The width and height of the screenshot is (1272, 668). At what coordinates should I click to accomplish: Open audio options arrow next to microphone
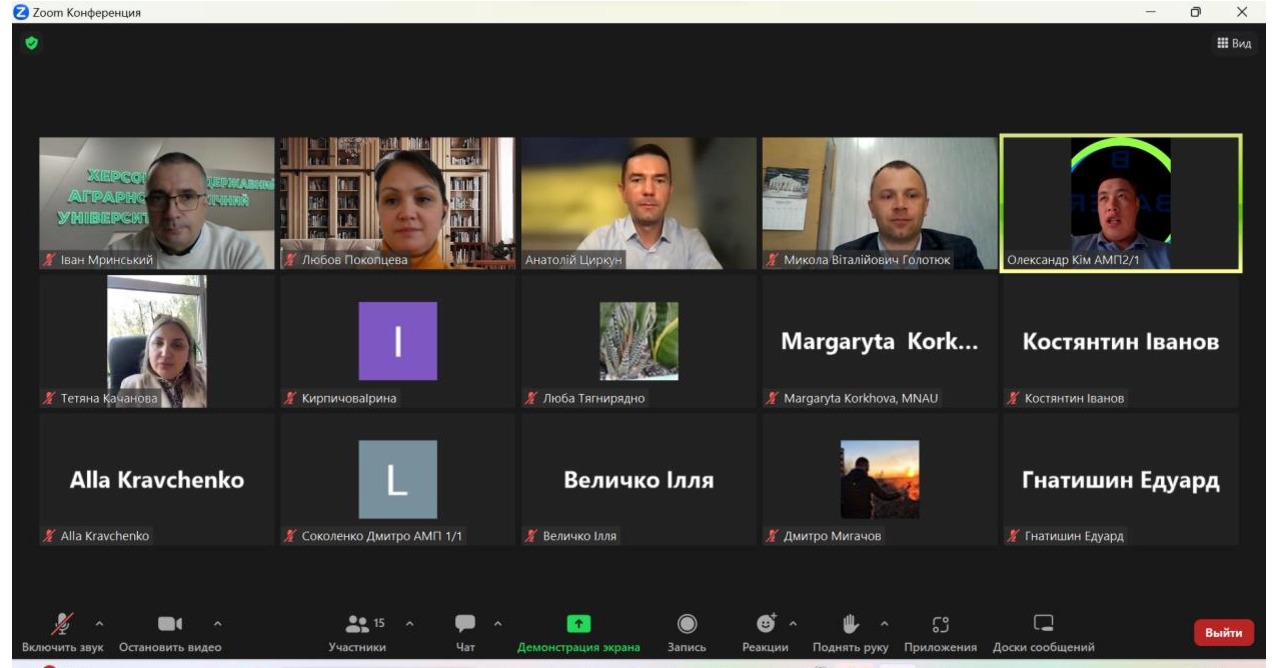coord(98,624)
